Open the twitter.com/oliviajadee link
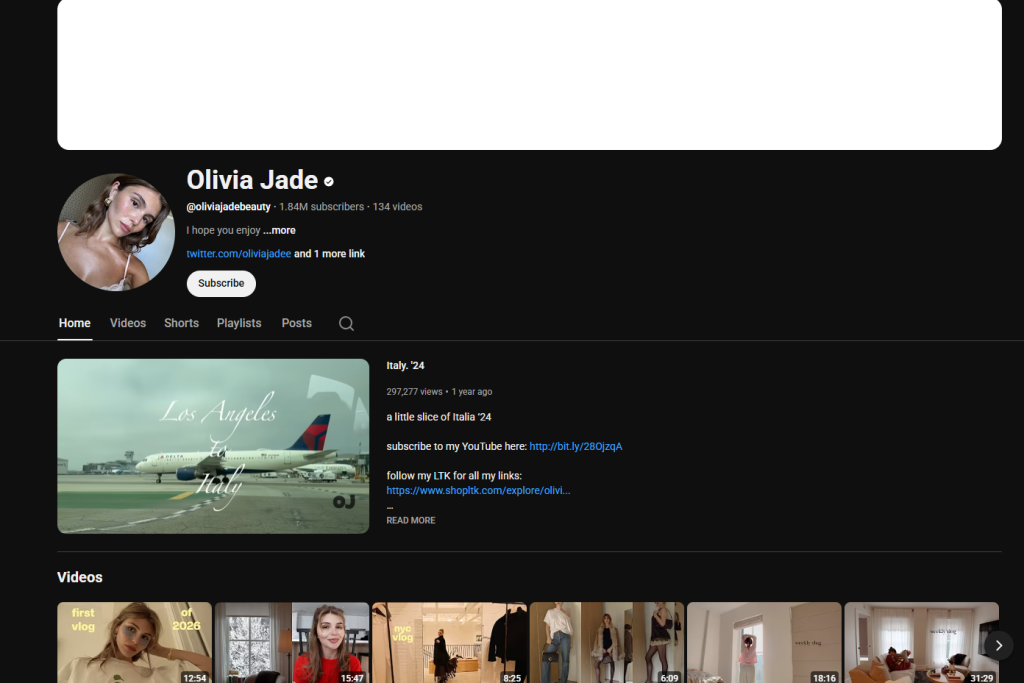This screenshot has height=683, width=1024. coord(238,253)
